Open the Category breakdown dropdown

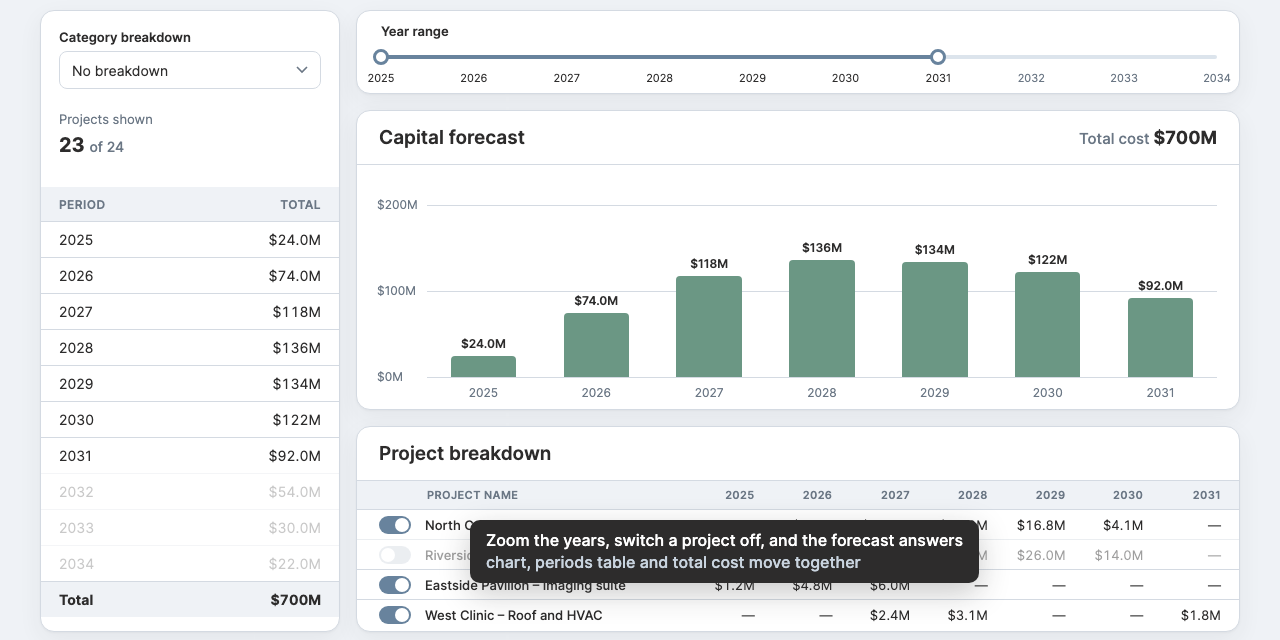click(190, 70)
